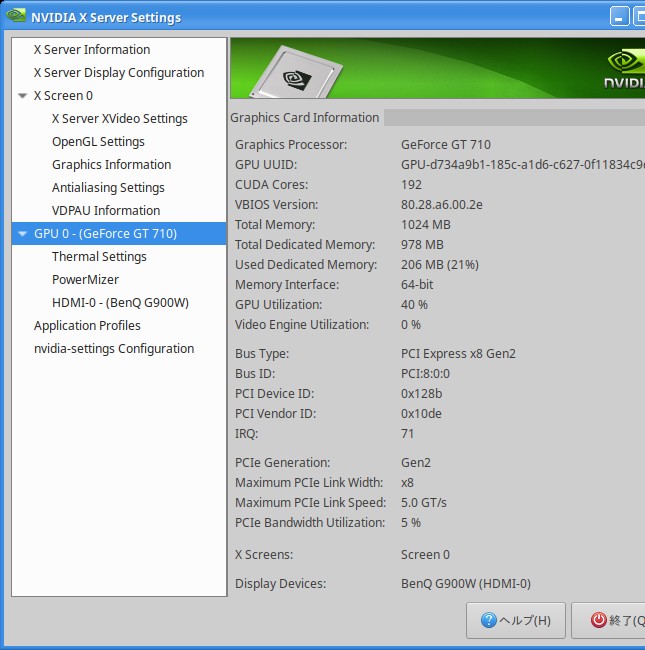Click X Screens value Screen 0
Image resolution: width=645 pixels, height=650 pixels.
(x=425, y=555)
